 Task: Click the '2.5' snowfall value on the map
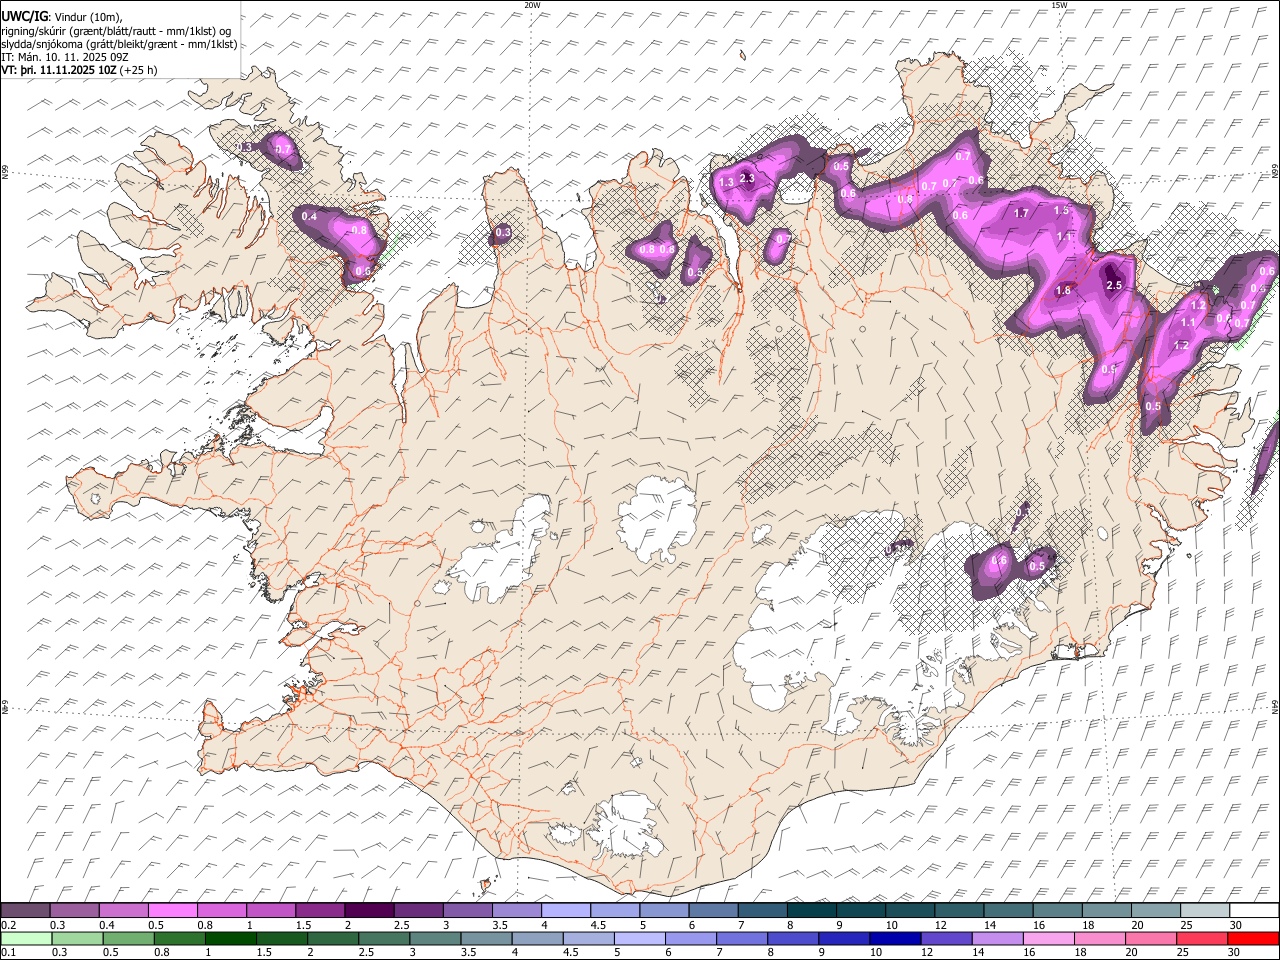coord(1114,285)
